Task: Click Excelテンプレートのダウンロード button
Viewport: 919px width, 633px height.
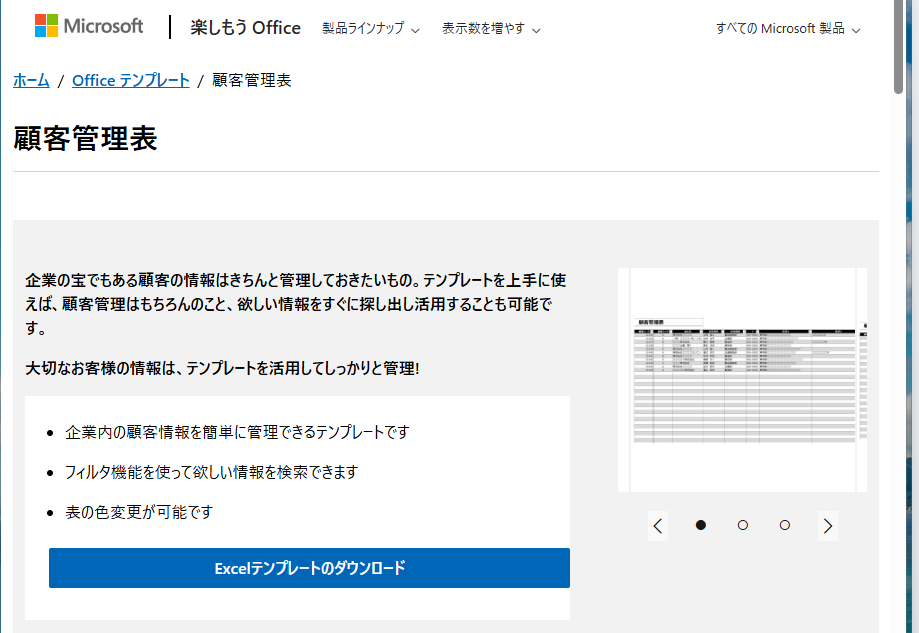Action: (309, 568)
